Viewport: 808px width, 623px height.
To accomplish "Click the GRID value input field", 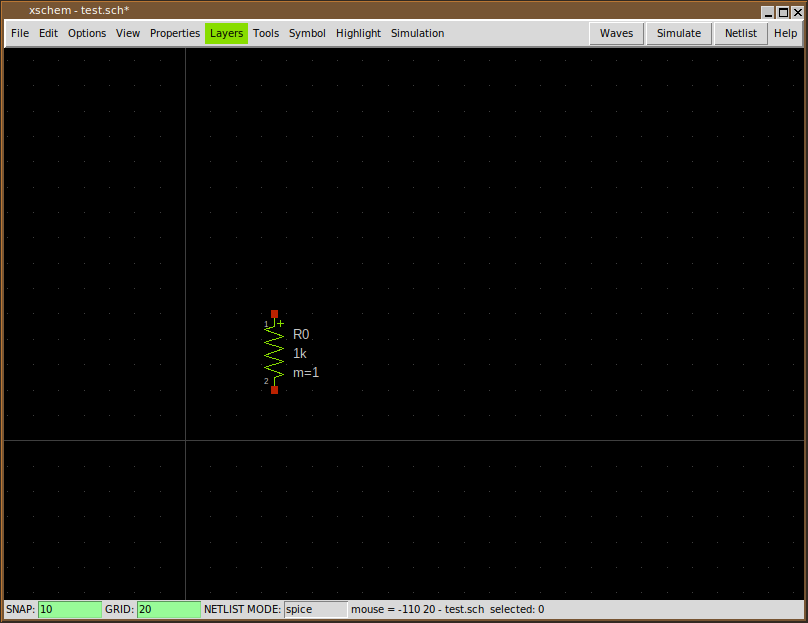I will tap(168, 609).
